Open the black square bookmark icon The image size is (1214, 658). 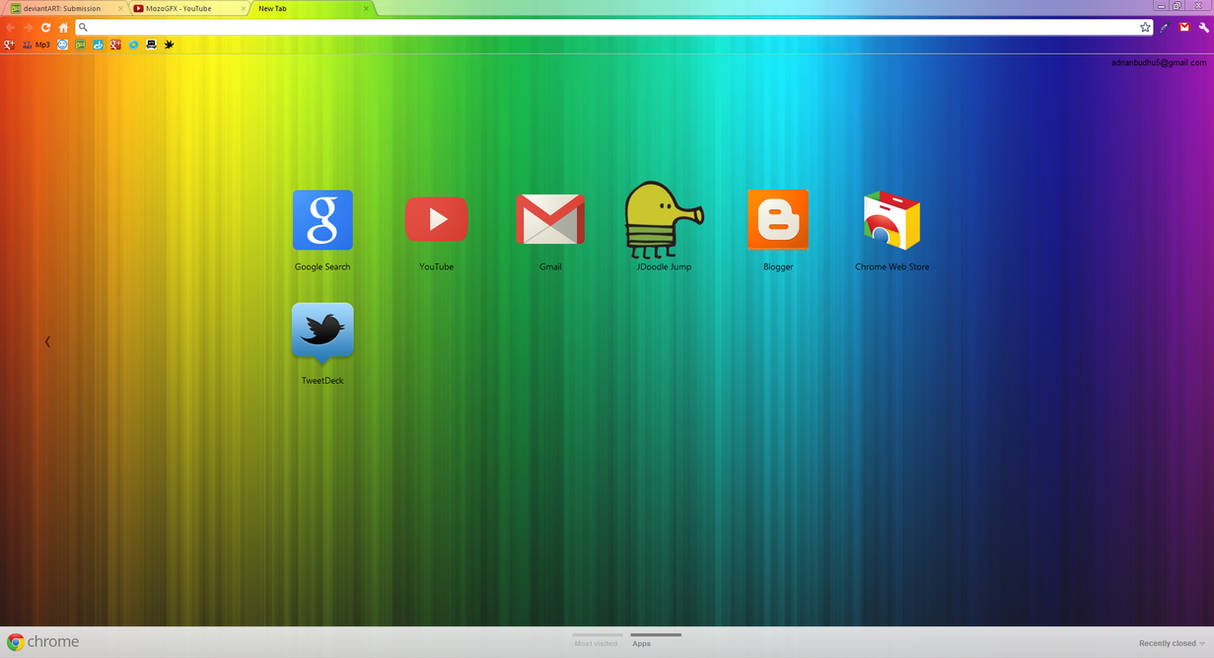click(151, 44)
